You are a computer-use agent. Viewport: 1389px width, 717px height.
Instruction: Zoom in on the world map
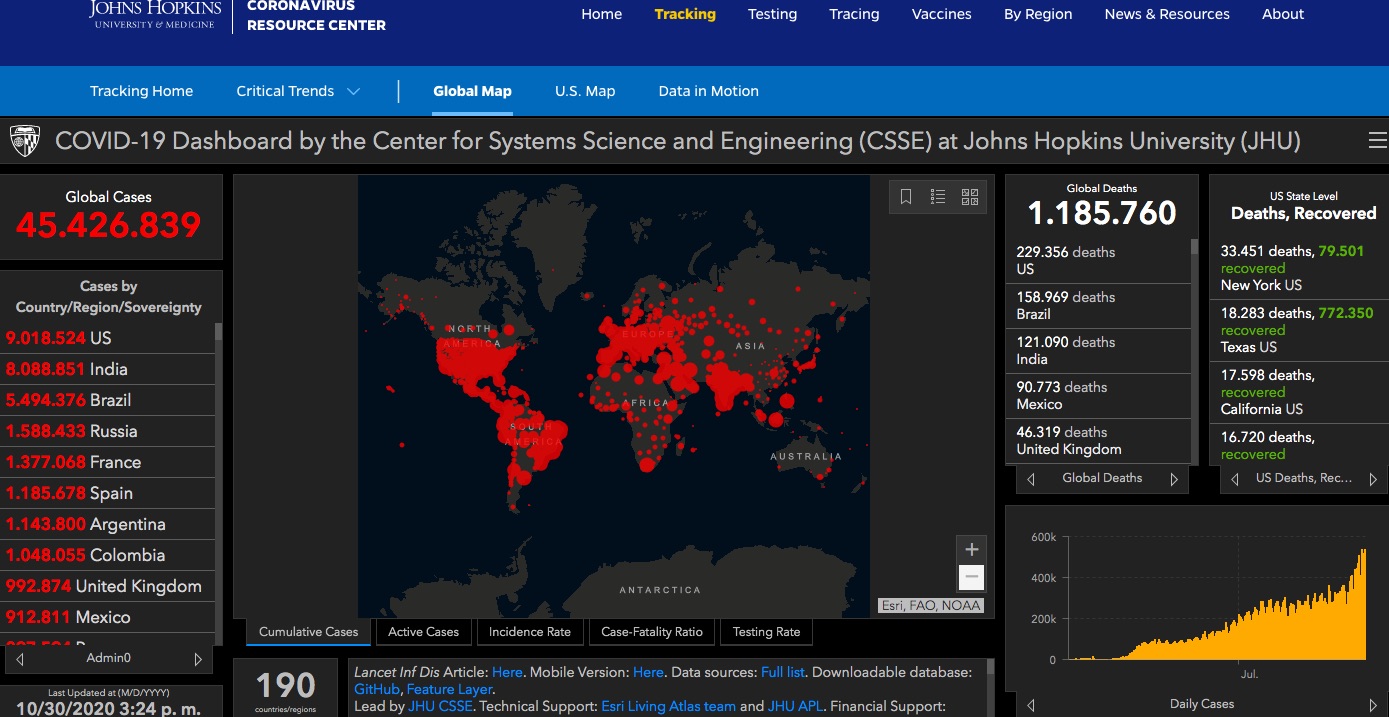(x=971, y=549)
